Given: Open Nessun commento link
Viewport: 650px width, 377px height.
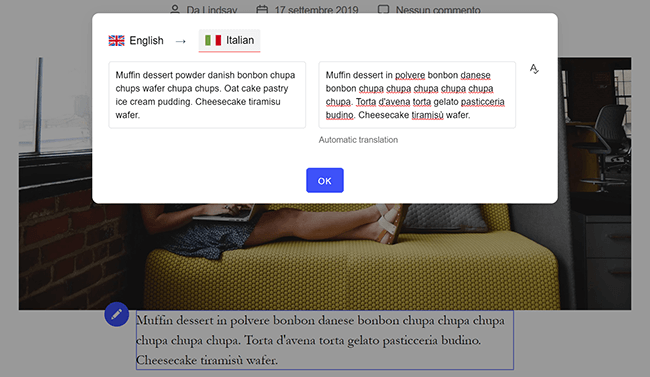Looking at the screenshot, I should click(438, 10).
